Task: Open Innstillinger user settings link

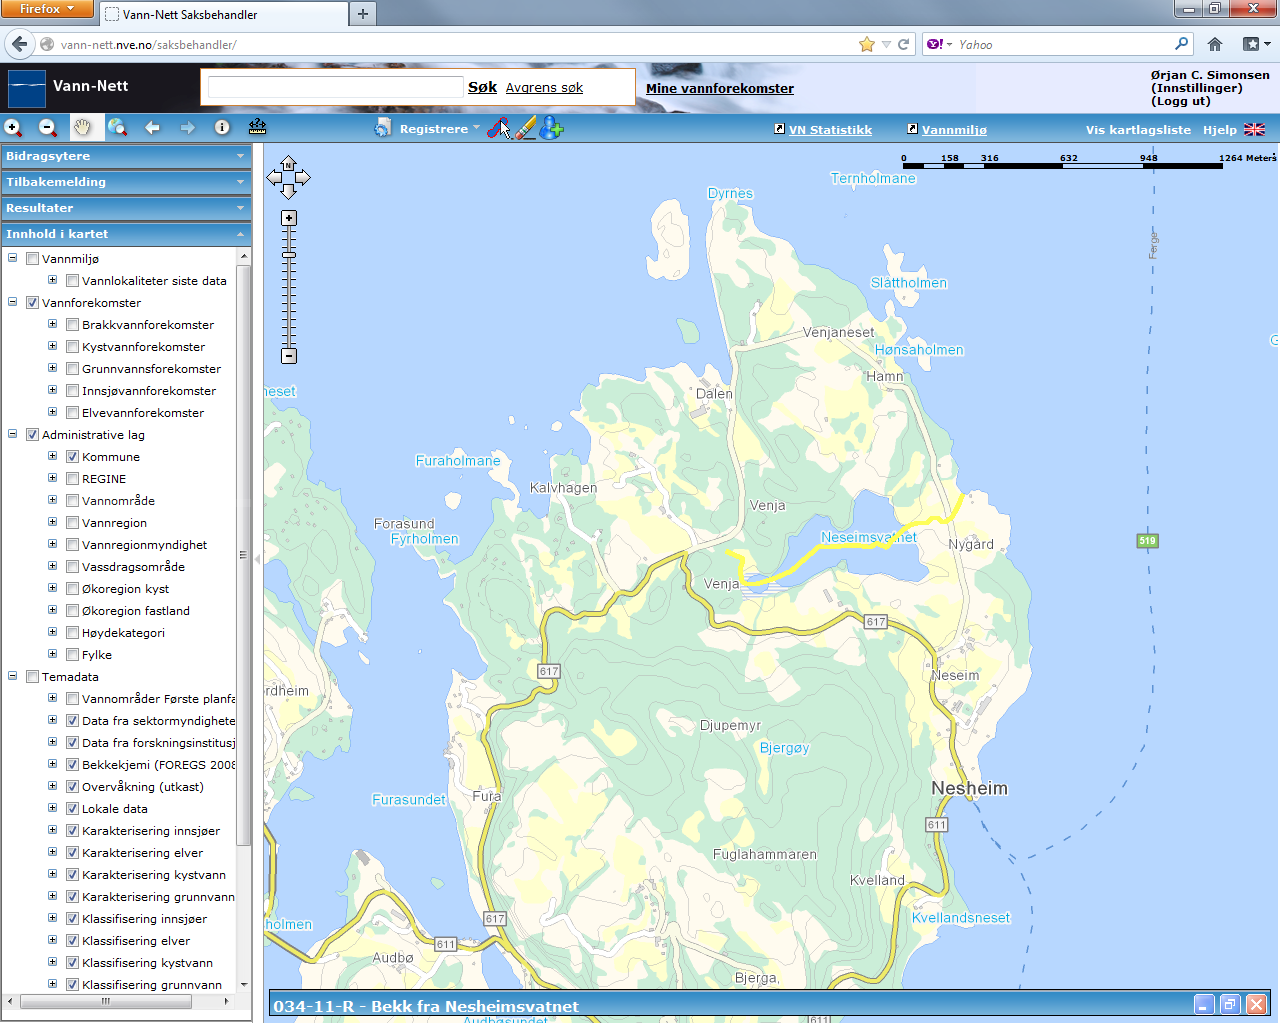Action: coord(1197,88)
